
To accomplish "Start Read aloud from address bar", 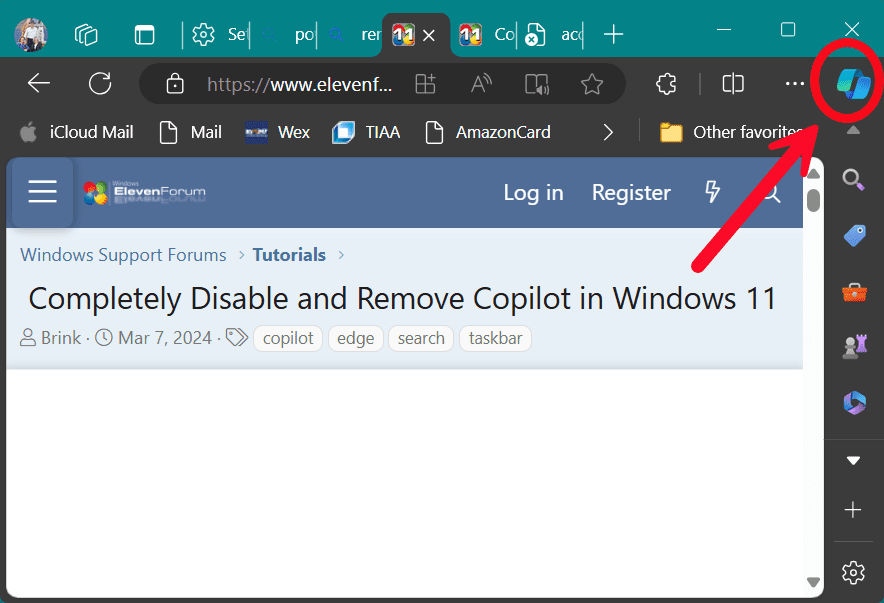I will pyautogui.click(x=481, y=84).
